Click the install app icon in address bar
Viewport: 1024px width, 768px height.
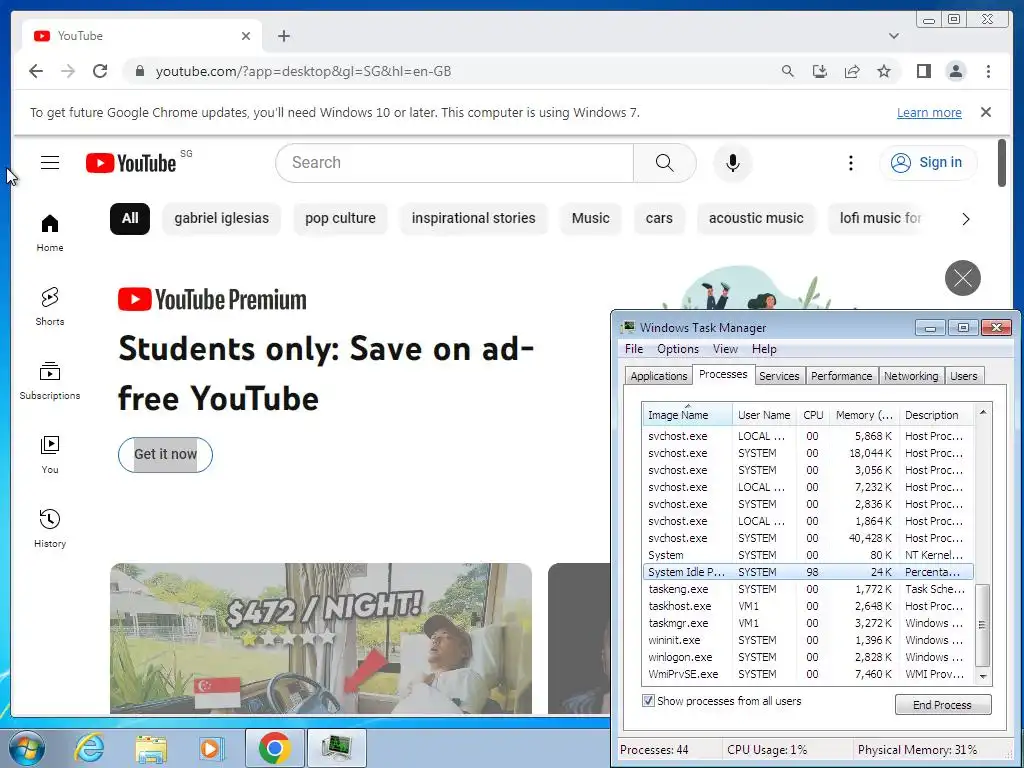coord(820,71)
